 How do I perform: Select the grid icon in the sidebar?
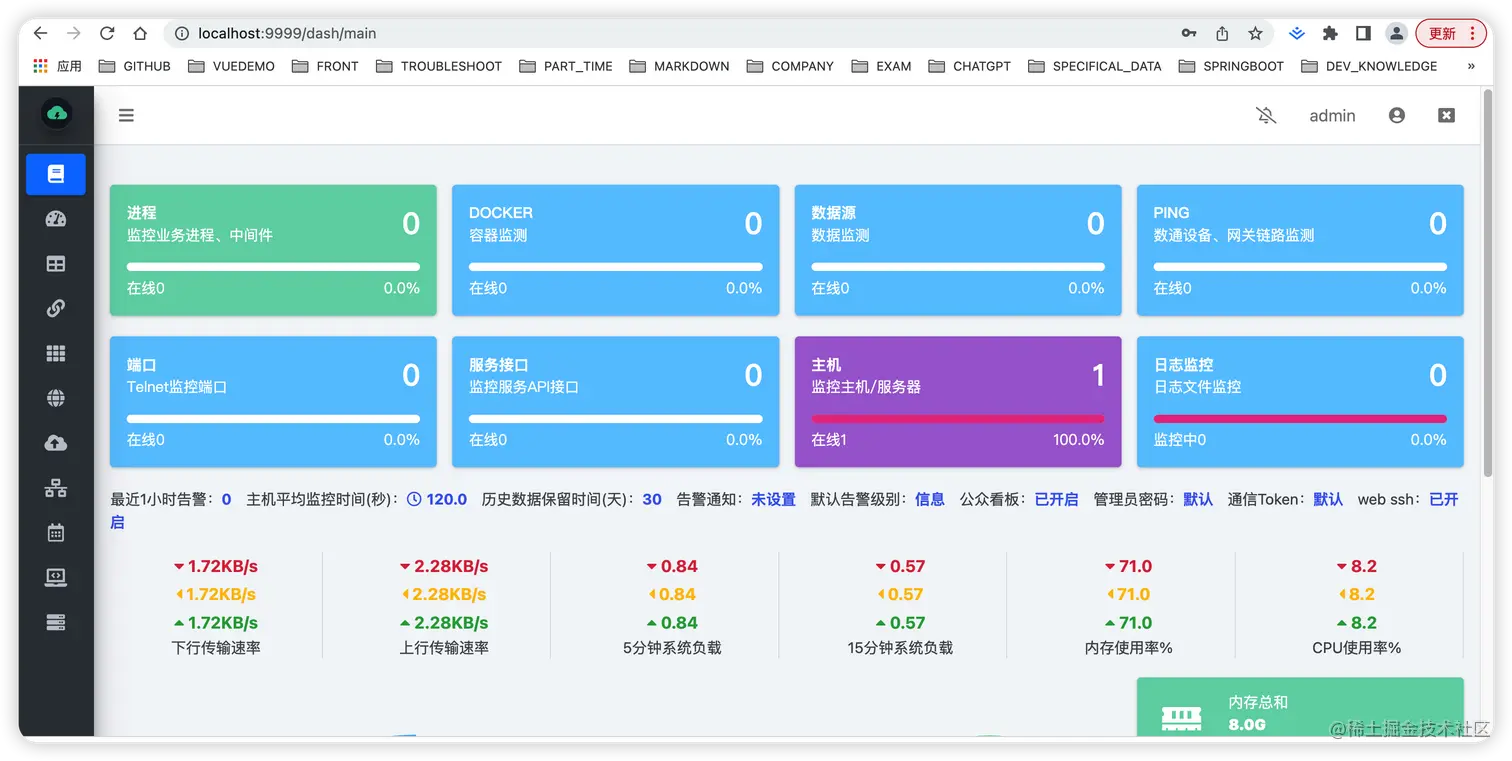pyautogui.click(x=56, y=354)
